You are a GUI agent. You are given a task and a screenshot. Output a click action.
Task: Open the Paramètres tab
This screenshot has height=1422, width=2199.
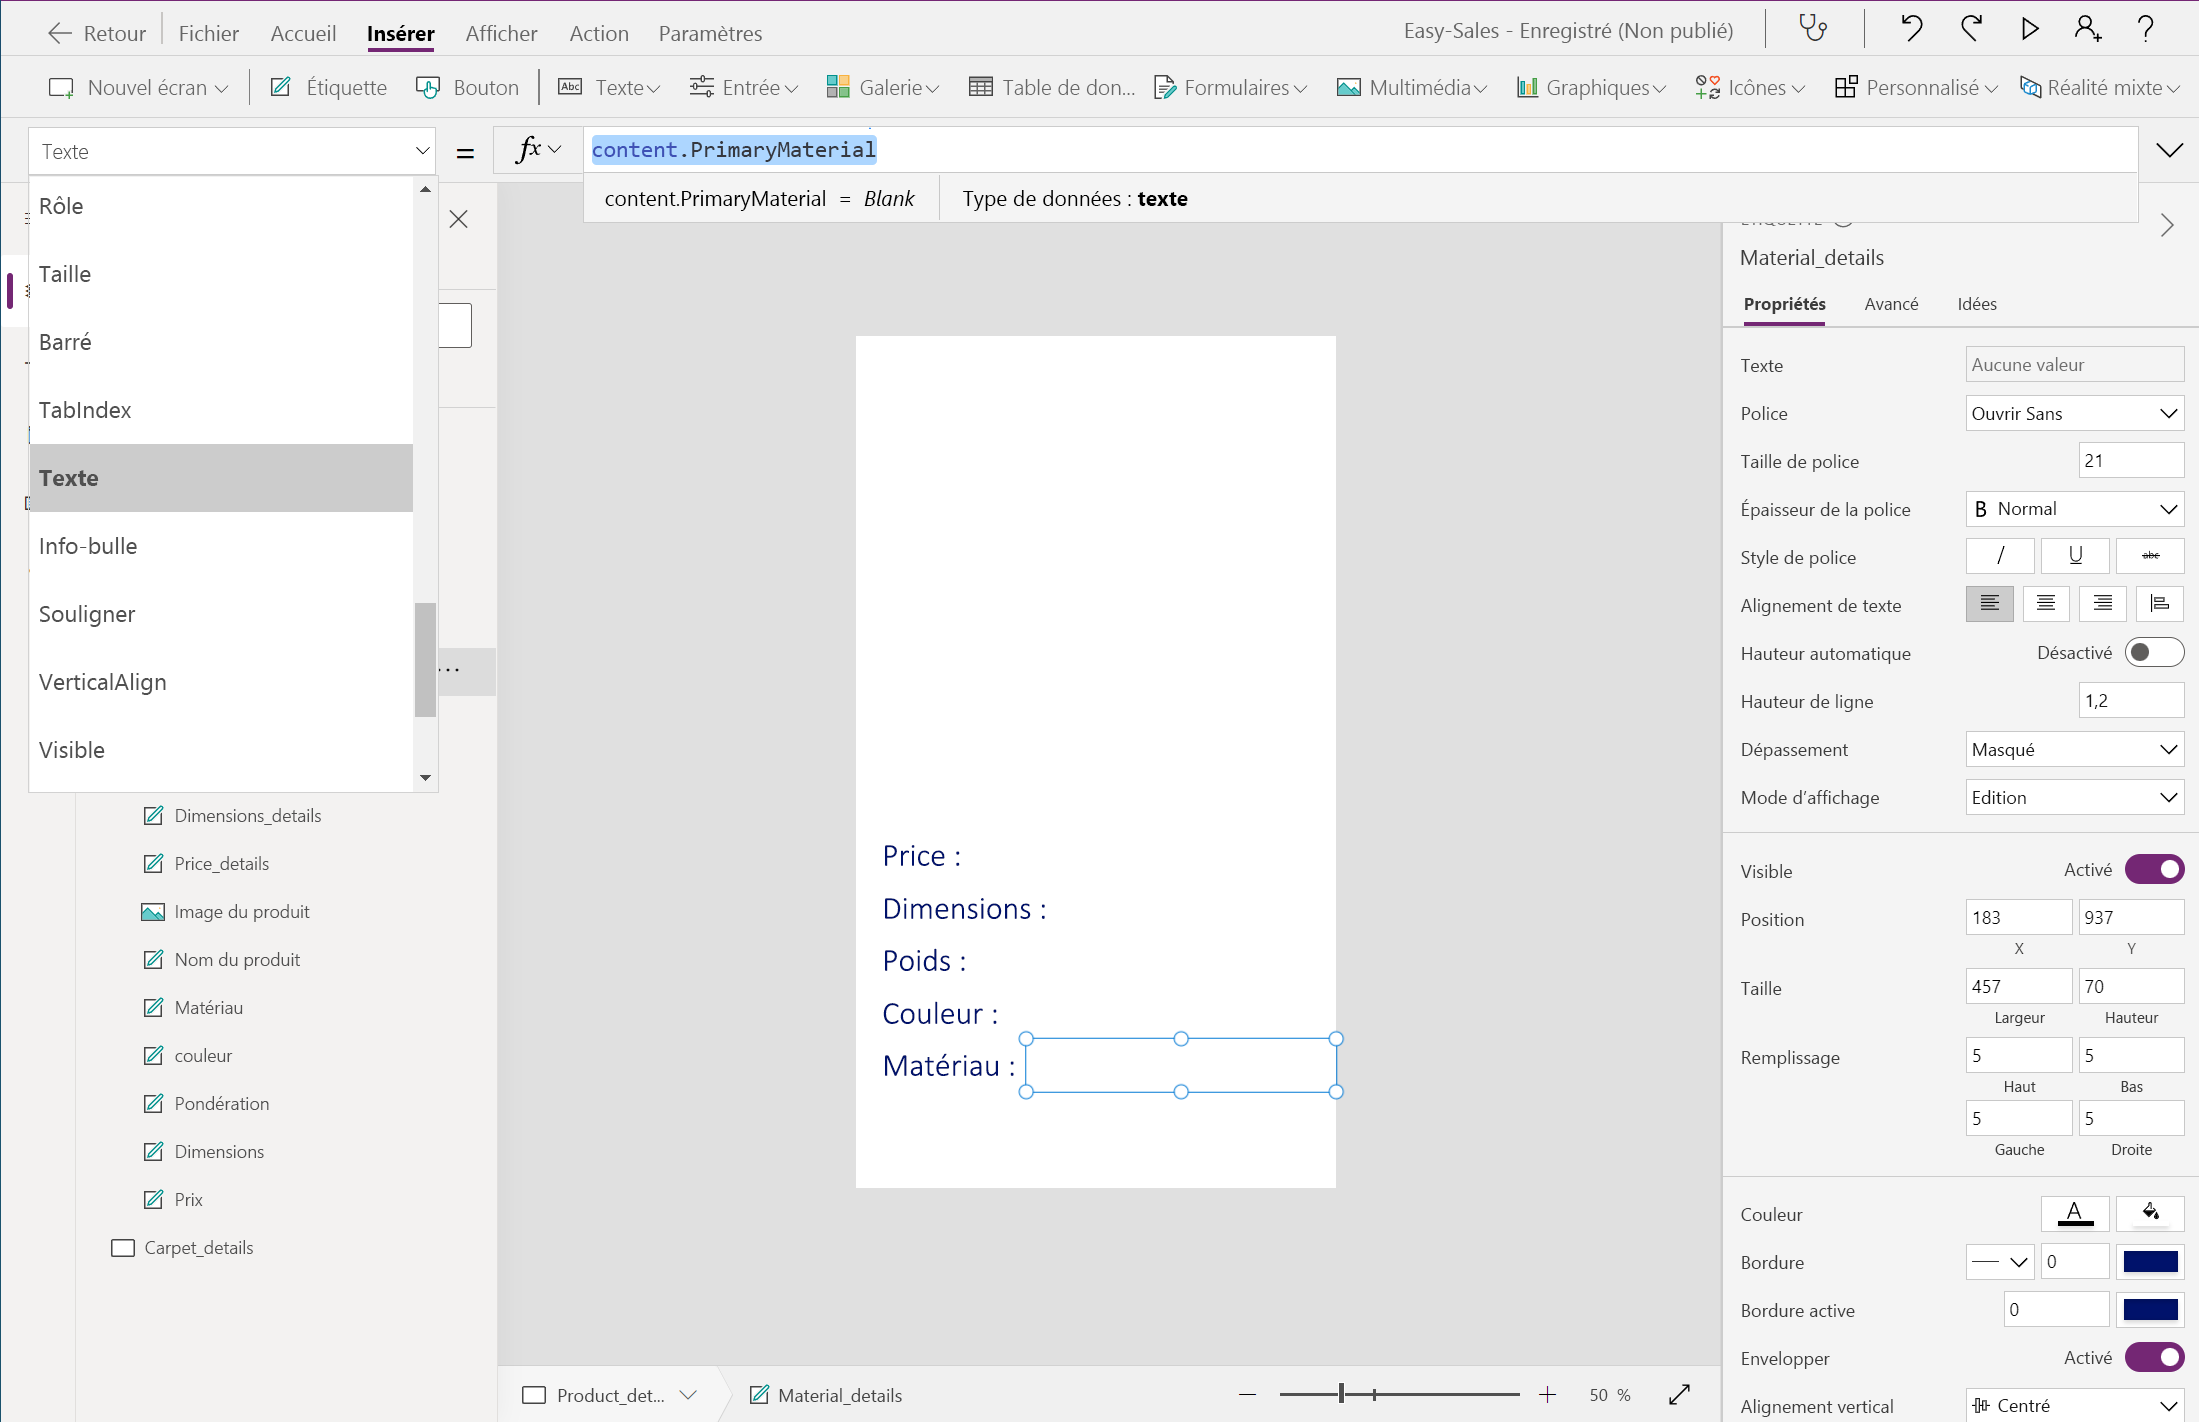(710, 33)
